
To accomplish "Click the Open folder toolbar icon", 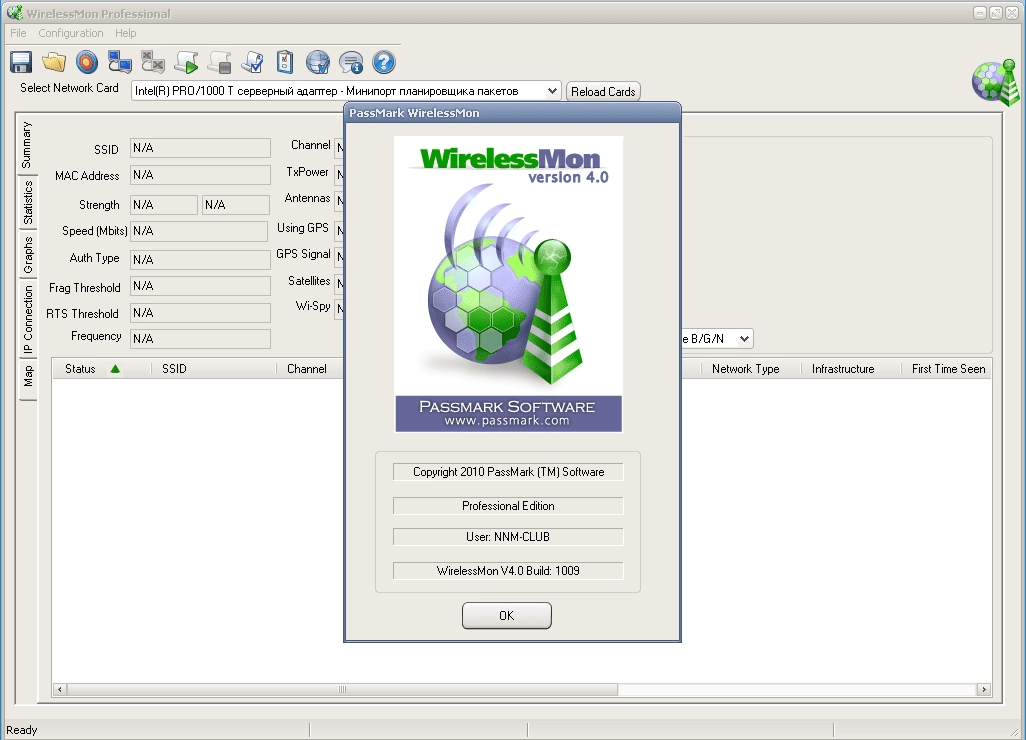I will (x=54, y=62).
